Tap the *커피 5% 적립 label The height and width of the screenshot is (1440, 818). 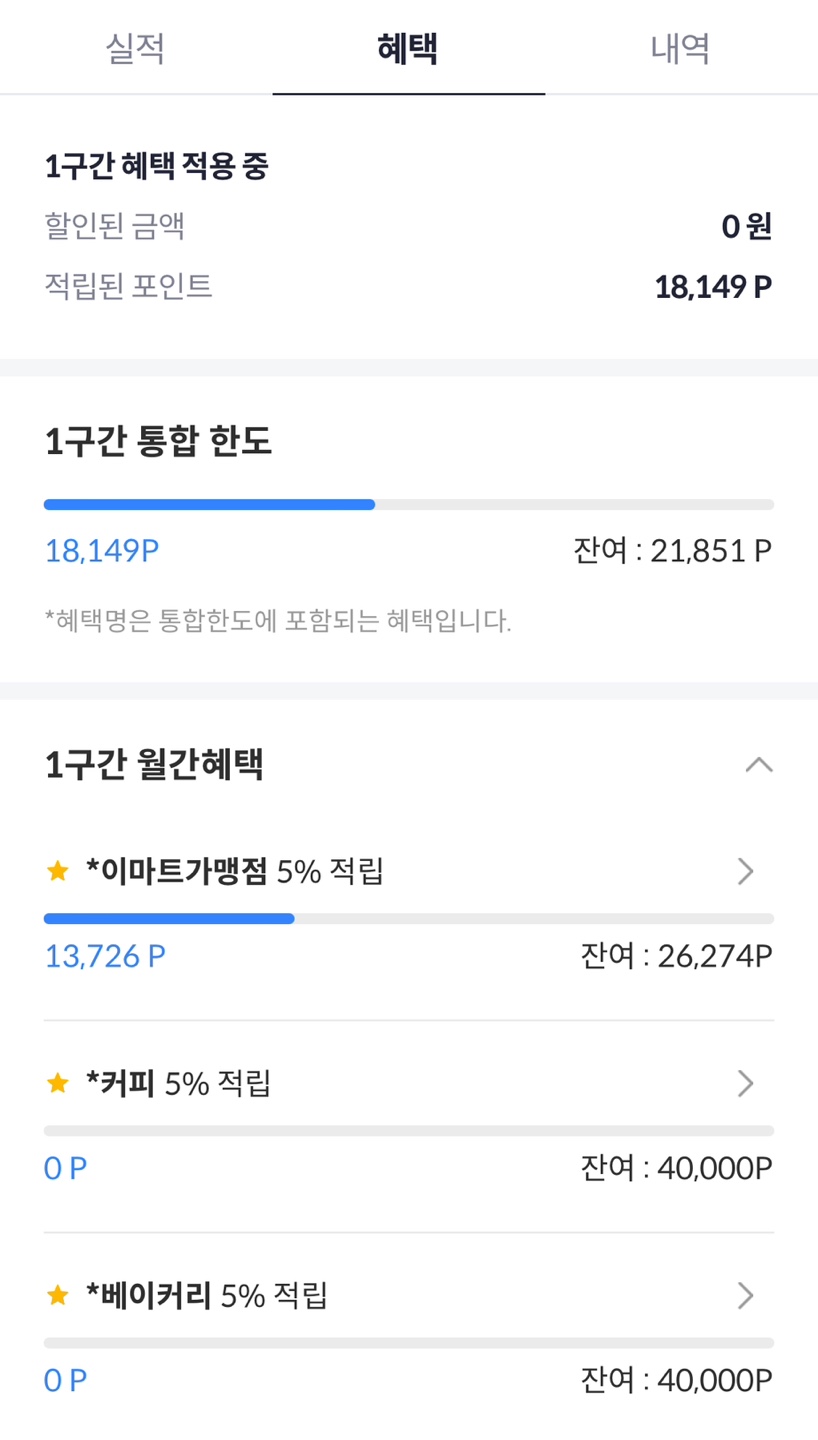[179, 1083]
